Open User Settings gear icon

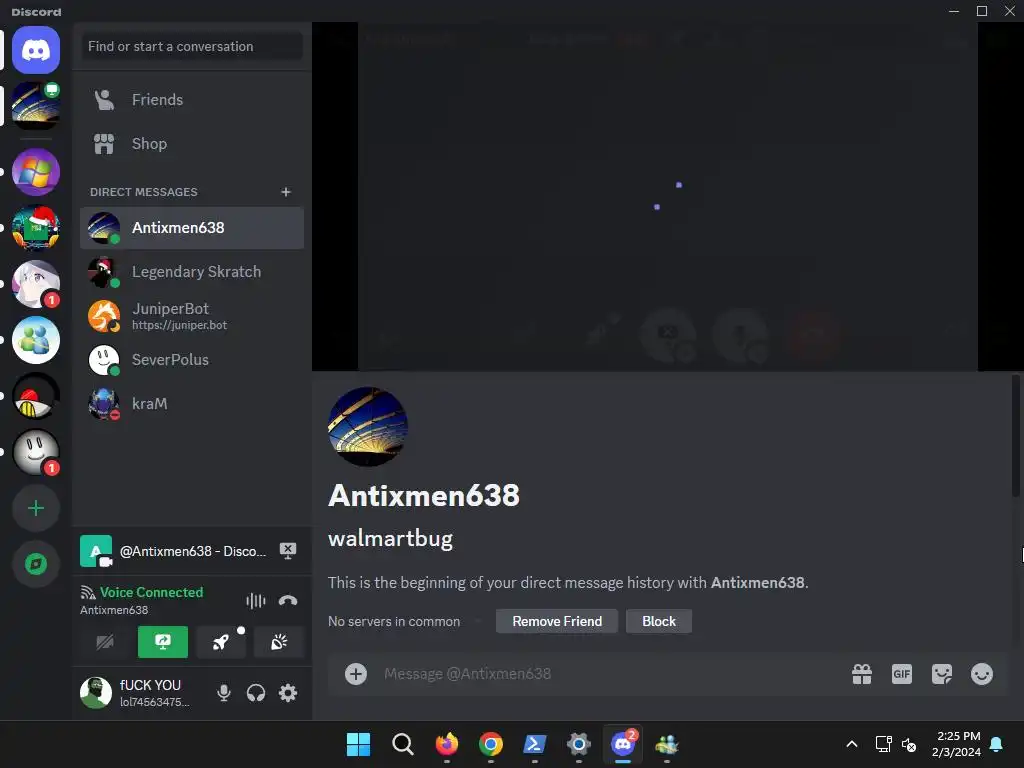[288, 693]
